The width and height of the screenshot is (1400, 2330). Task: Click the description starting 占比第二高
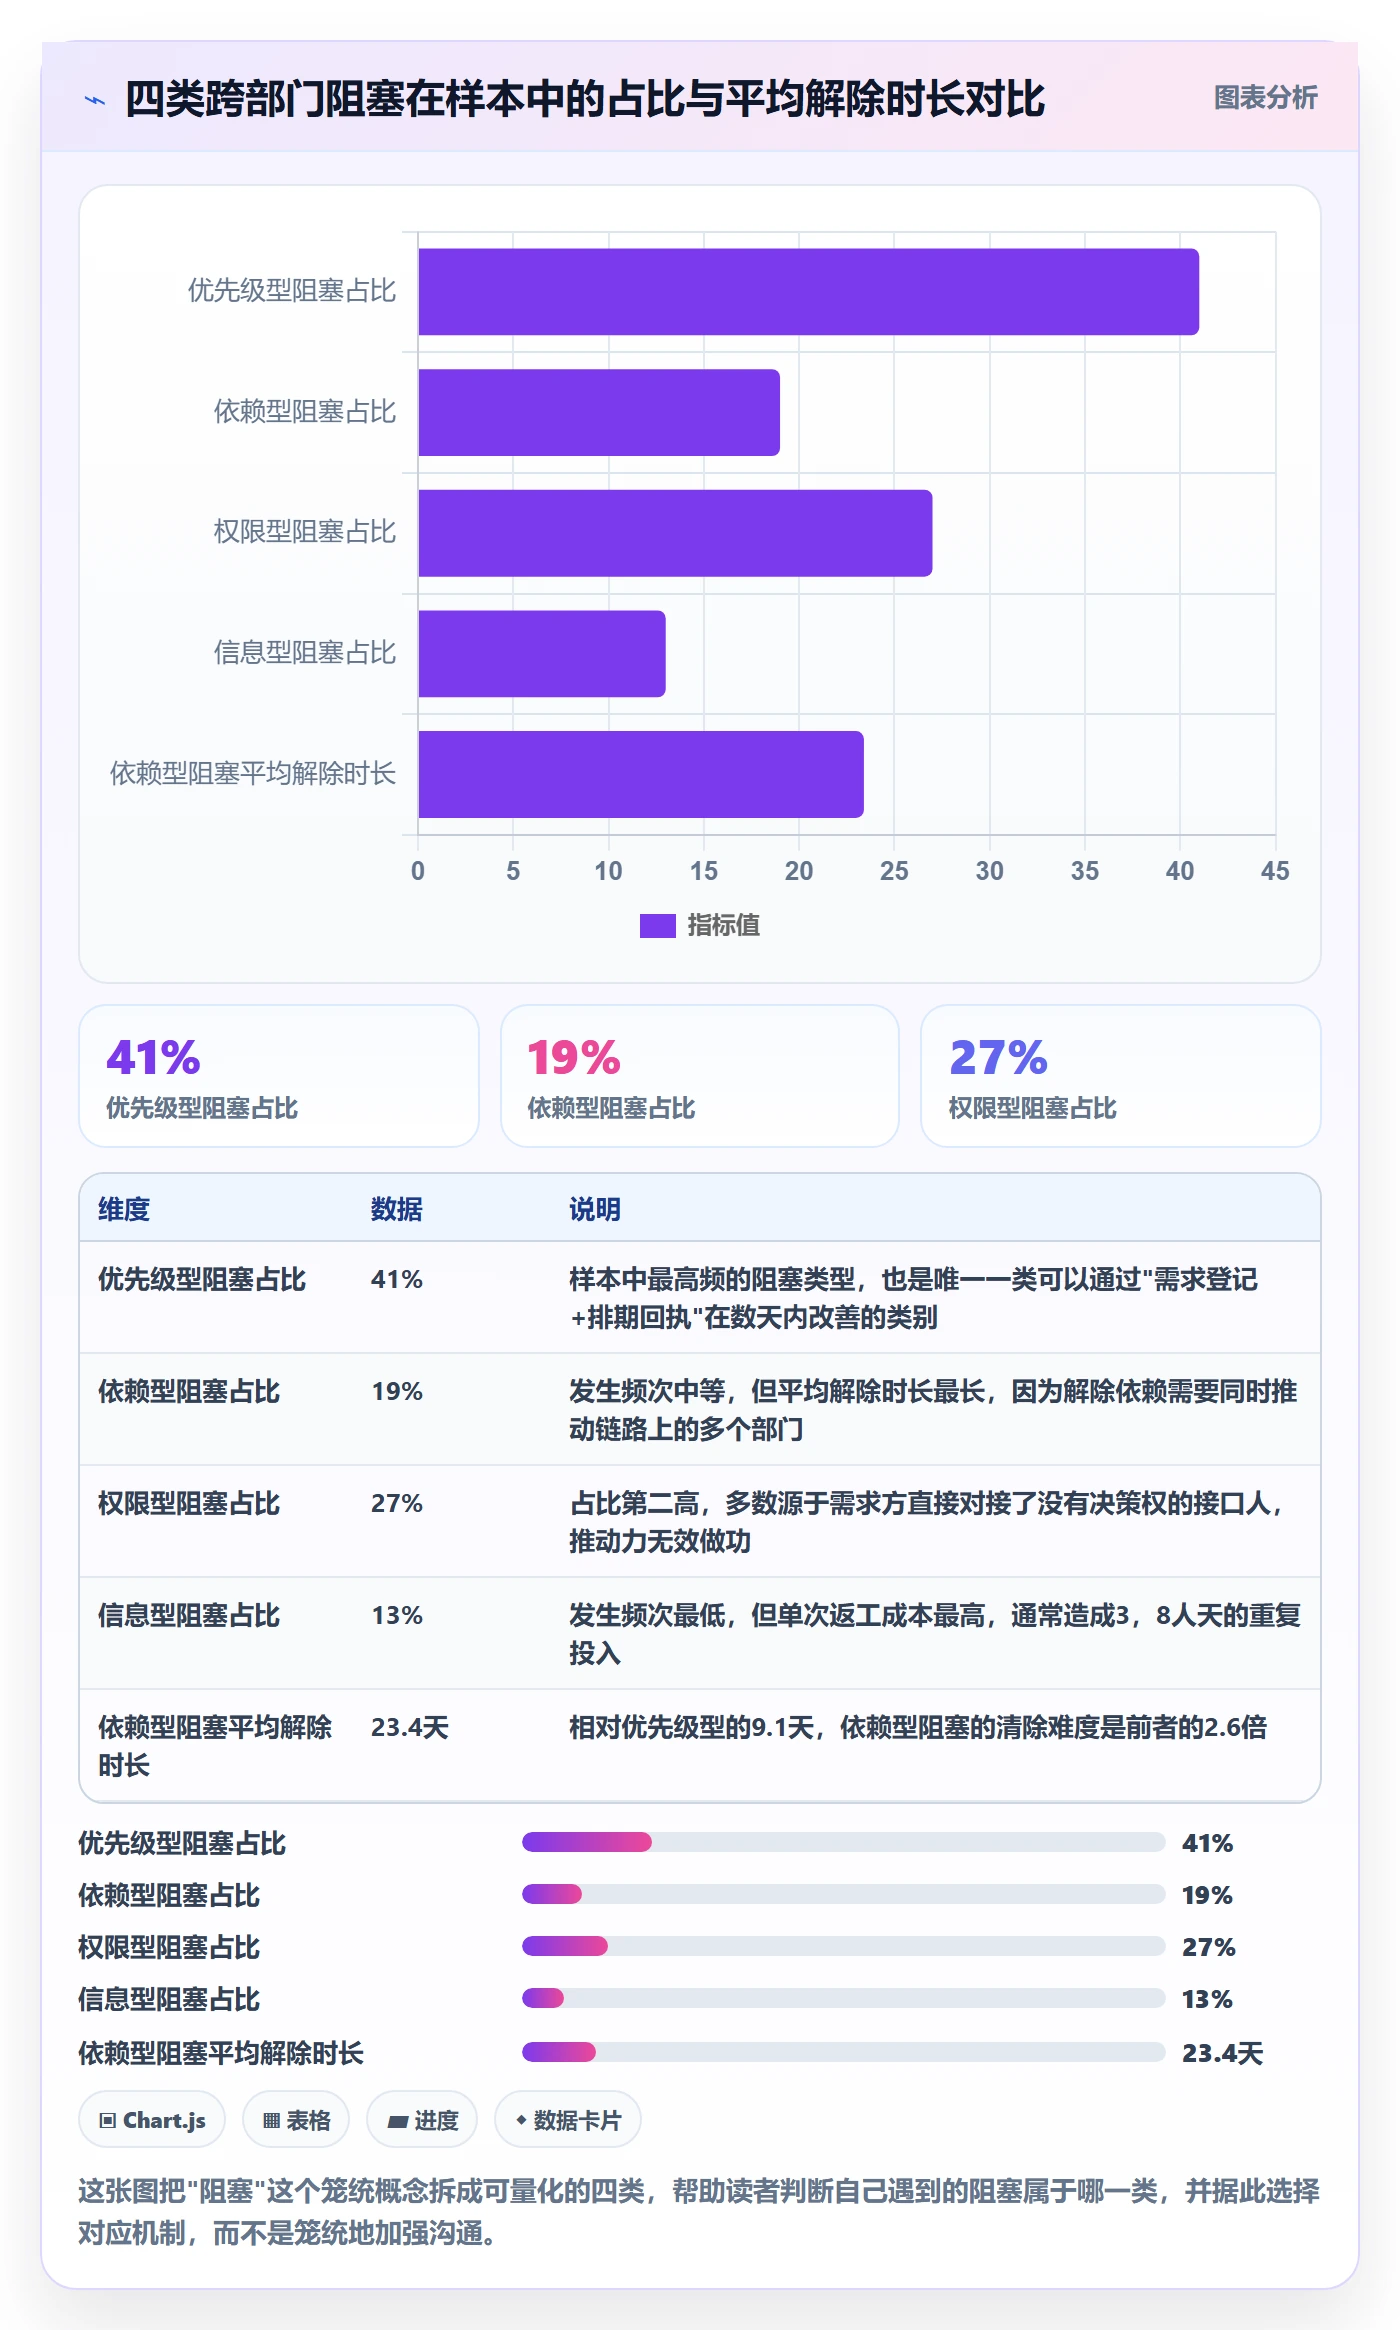[x=929, y=1522]
